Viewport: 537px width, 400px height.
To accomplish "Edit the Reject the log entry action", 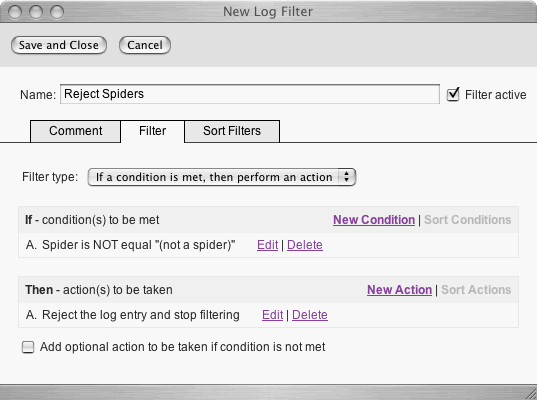I will click(x=273, y=315).
